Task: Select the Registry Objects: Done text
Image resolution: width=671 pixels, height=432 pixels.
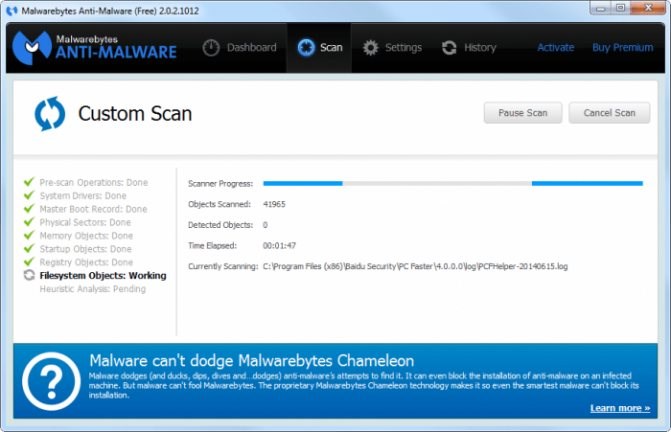Action: click(x=86, y=262)
